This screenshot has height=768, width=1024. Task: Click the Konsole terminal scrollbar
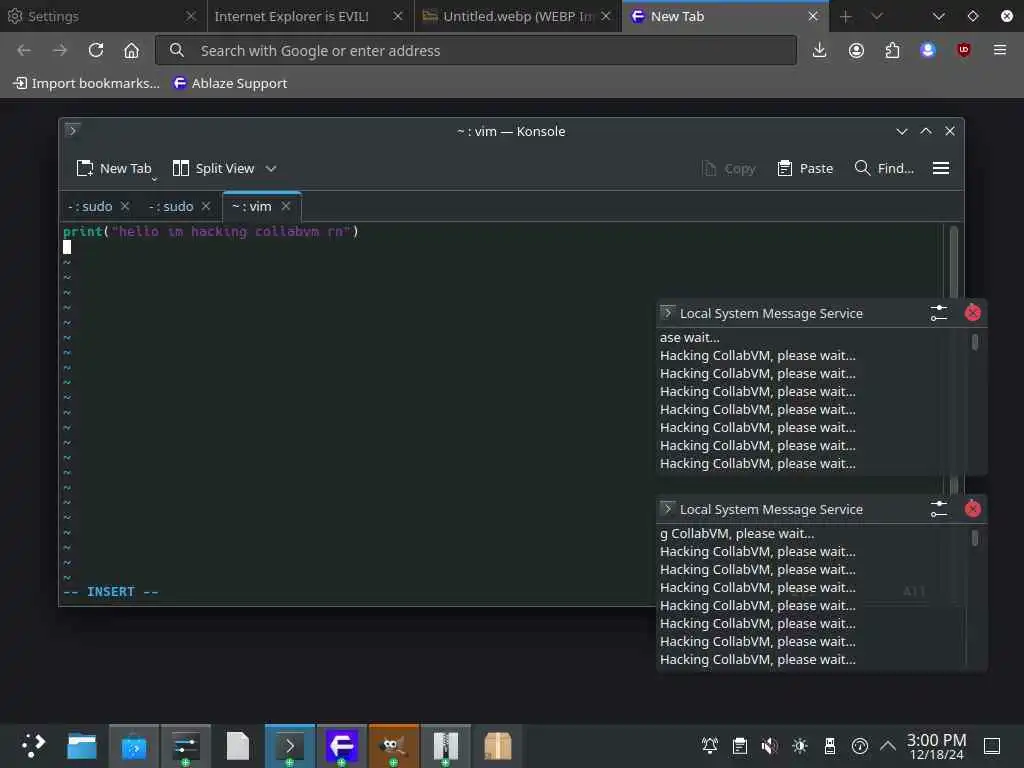click(x=953, y=261)
